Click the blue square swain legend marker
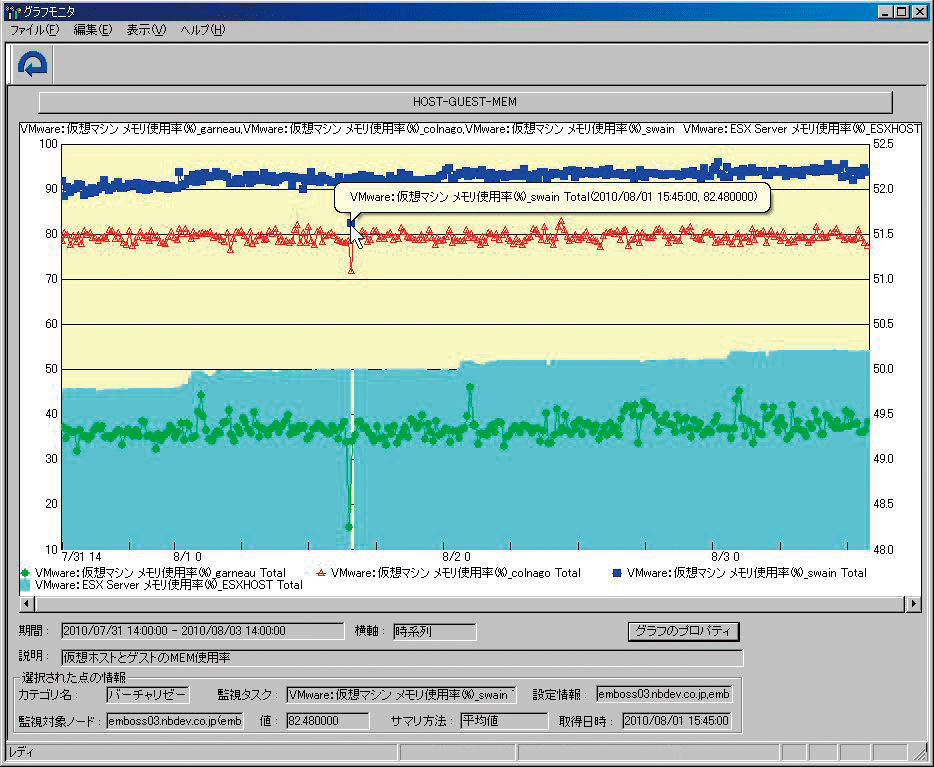The height and width of the screenshot is (767, 934). (617, 573)
